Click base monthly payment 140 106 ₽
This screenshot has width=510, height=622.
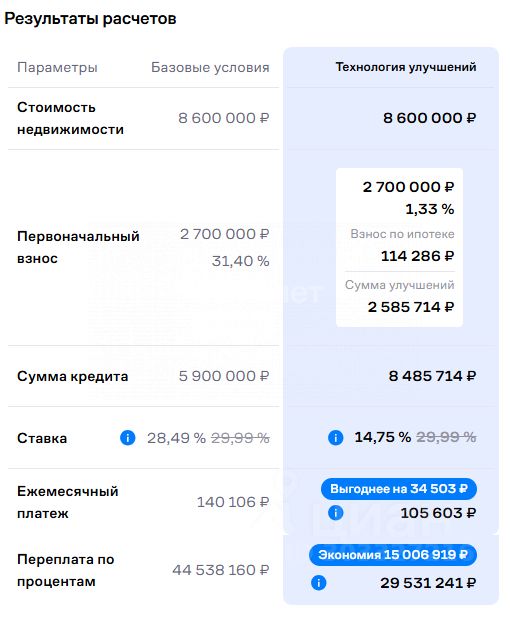(x=233, y=502)
